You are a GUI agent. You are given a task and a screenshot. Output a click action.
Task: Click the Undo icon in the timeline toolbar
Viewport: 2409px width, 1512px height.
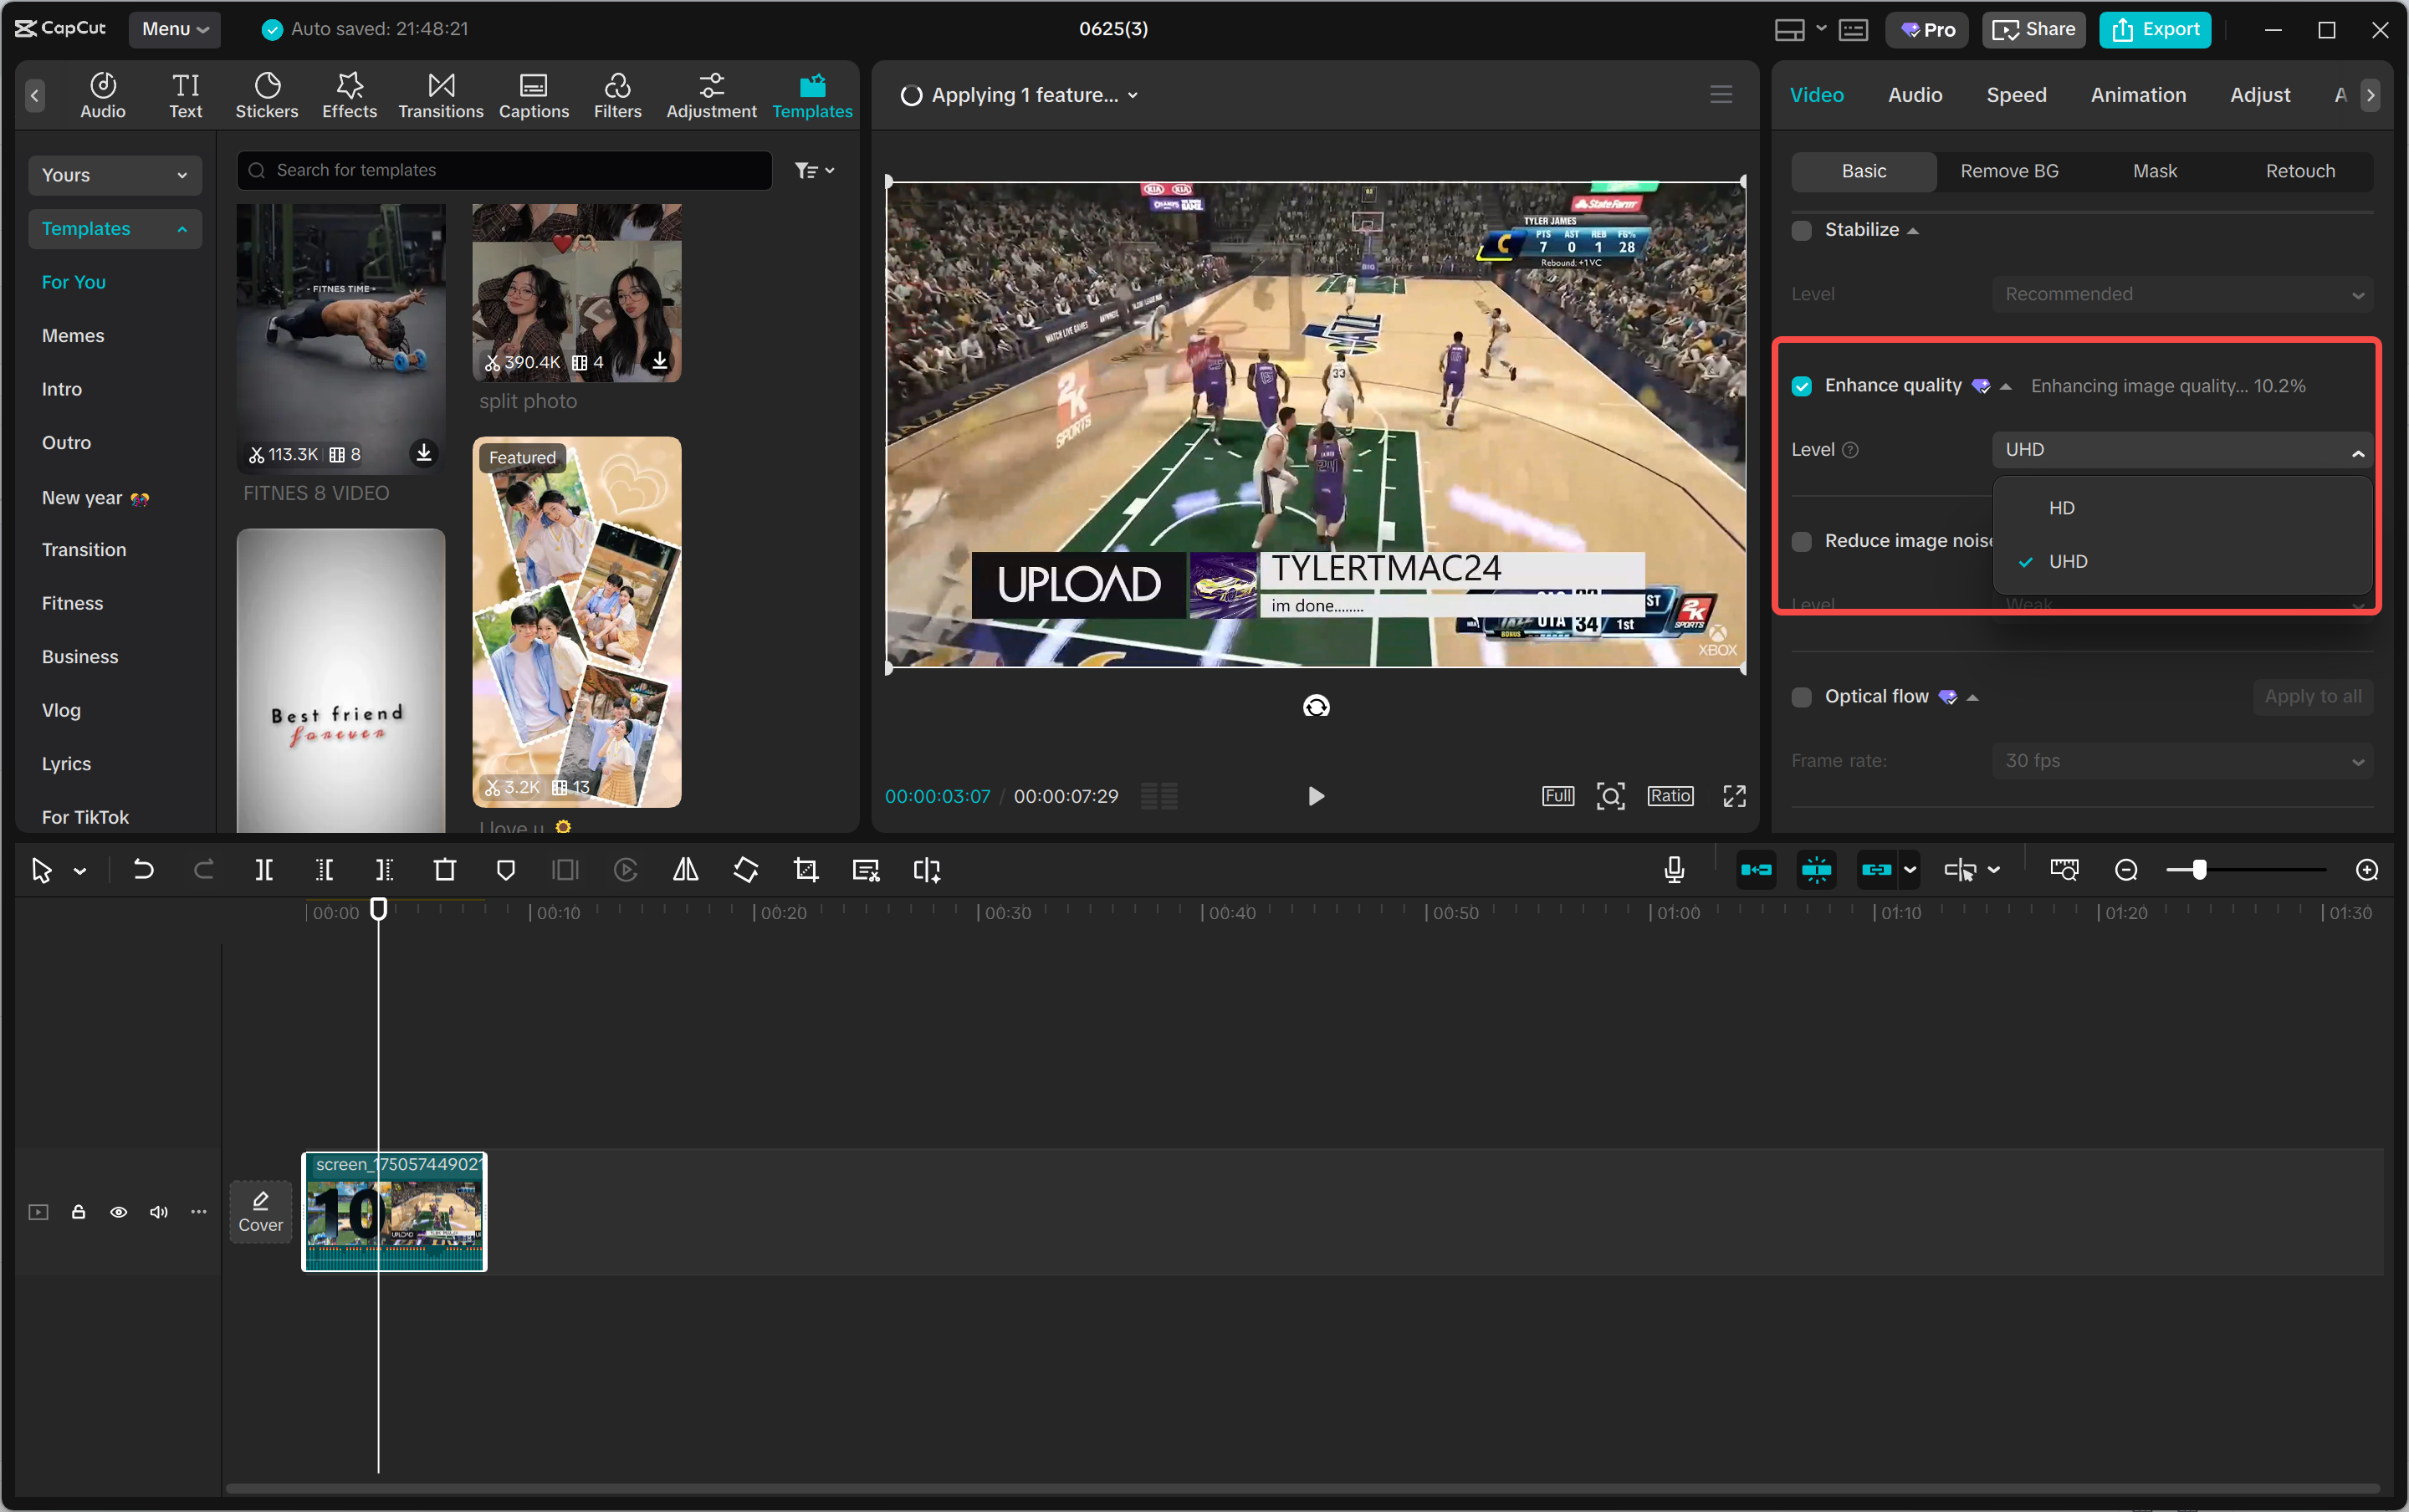(144, 870)
